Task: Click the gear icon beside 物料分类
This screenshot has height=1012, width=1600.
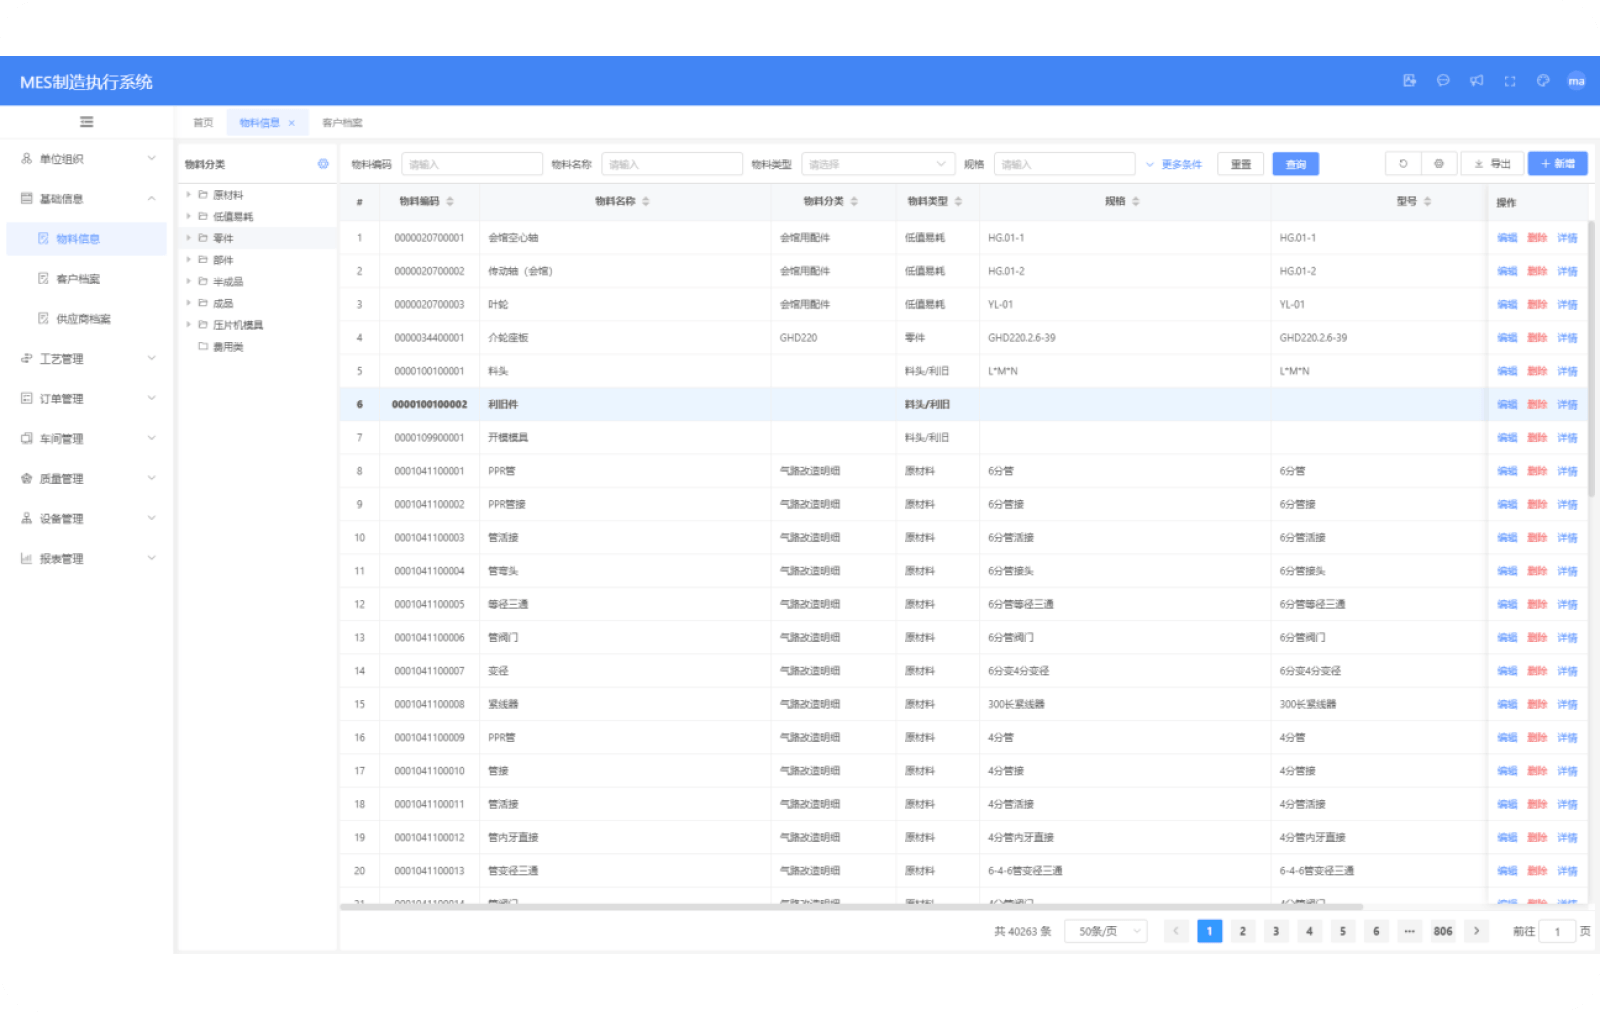Action: 323,164
